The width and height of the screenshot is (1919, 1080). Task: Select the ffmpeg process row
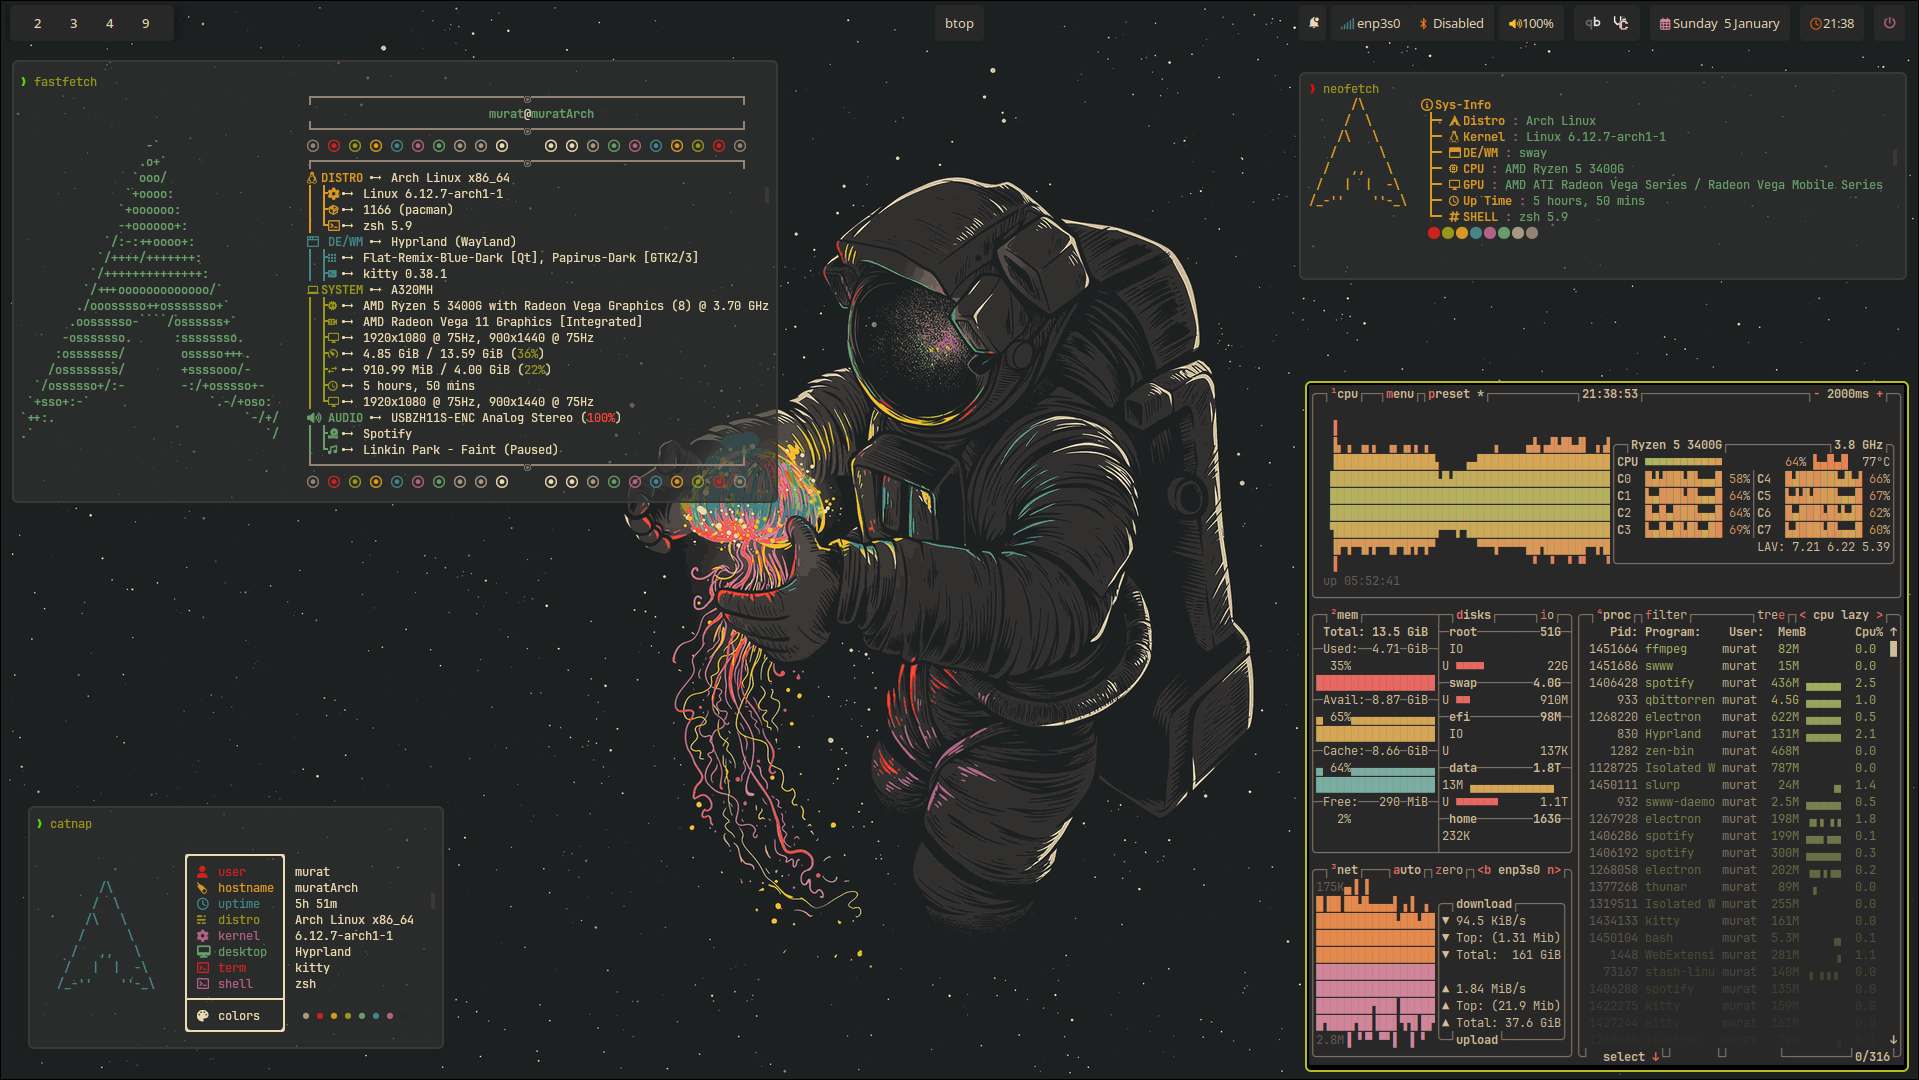point(1735,649)
